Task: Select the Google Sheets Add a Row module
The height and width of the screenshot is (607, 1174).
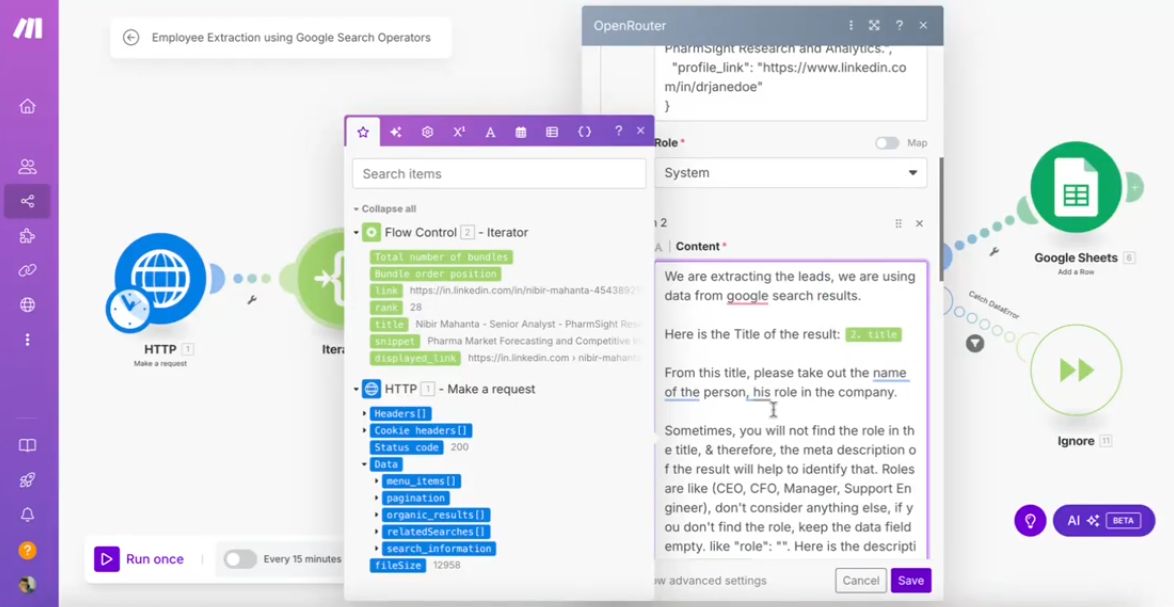Action: pos(1076,186)
